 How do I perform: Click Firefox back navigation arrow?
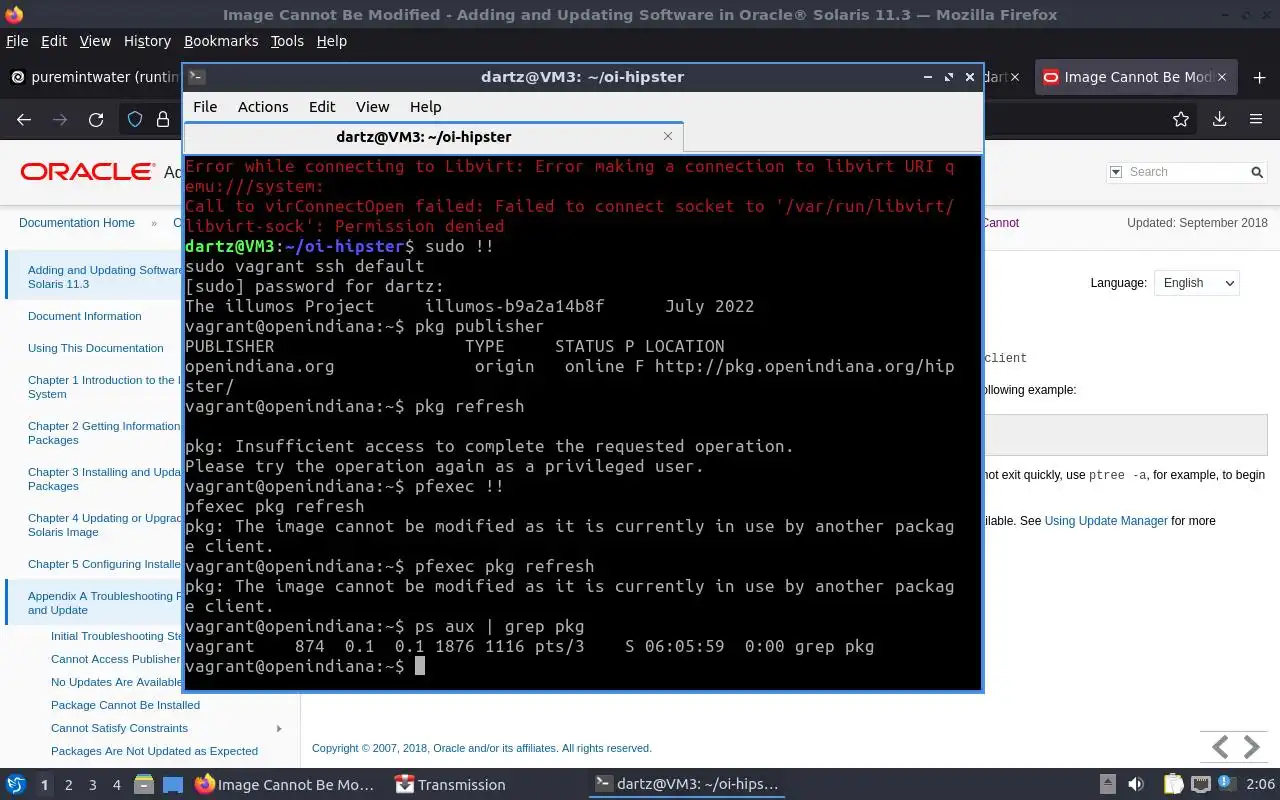coord(24,120)
